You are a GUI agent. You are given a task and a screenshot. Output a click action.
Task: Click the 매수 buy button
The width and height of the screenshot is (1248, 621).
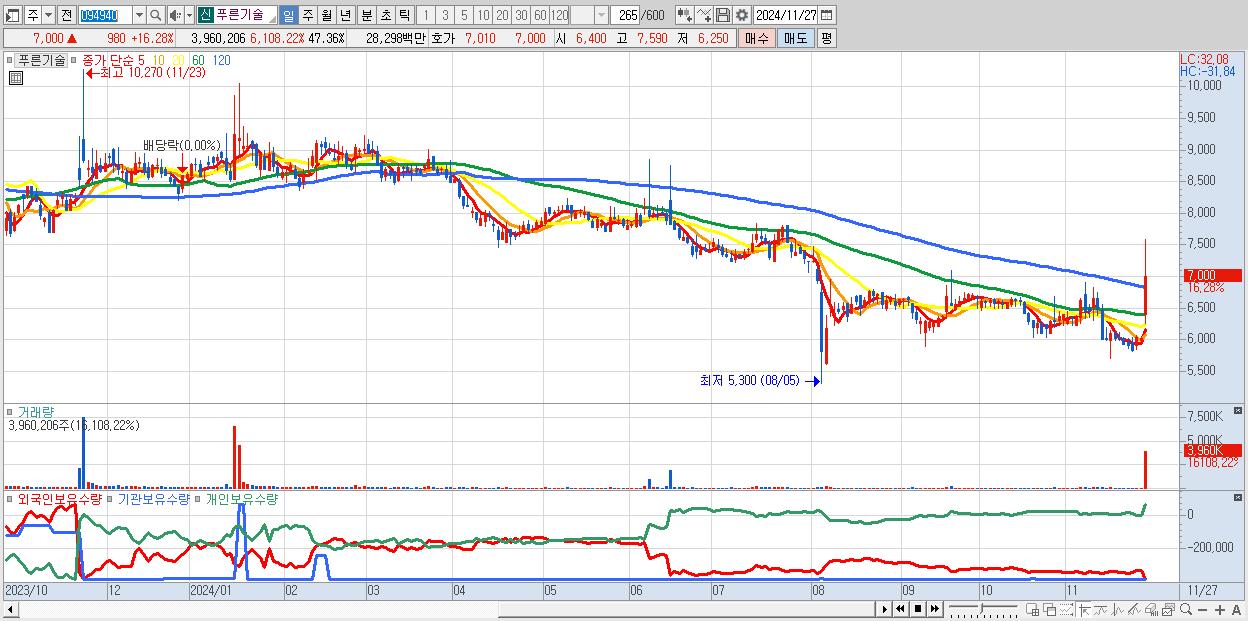pos(756,38)
